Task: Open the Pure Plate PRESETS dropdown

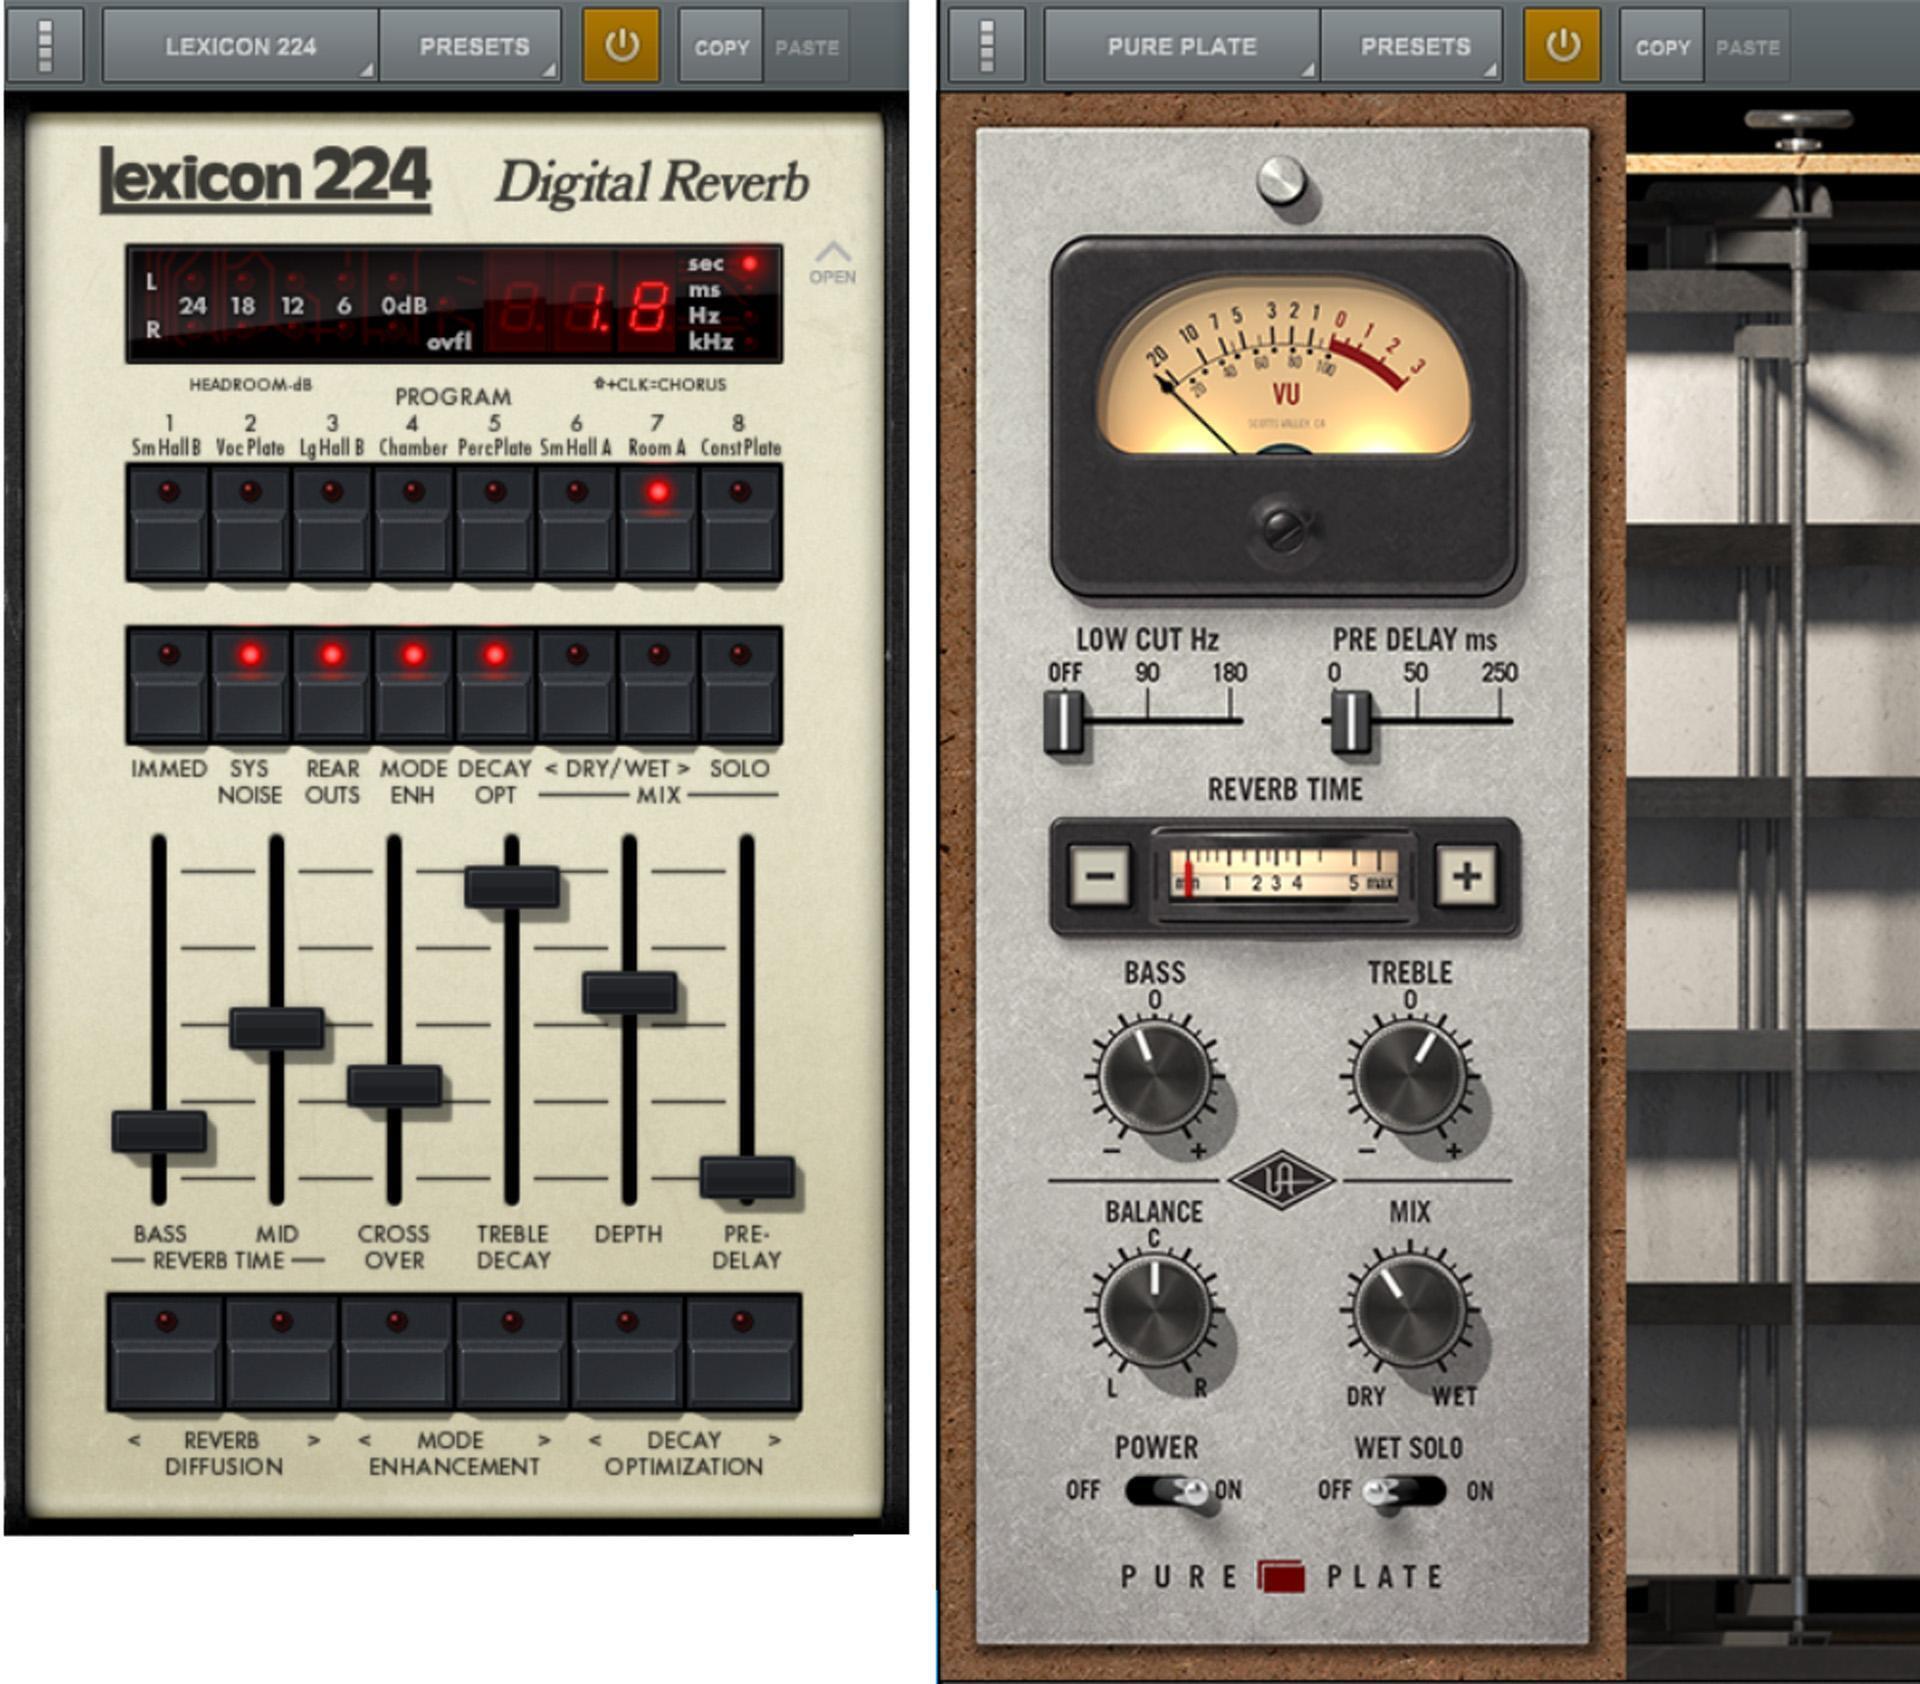Action: pos(1413,45)
